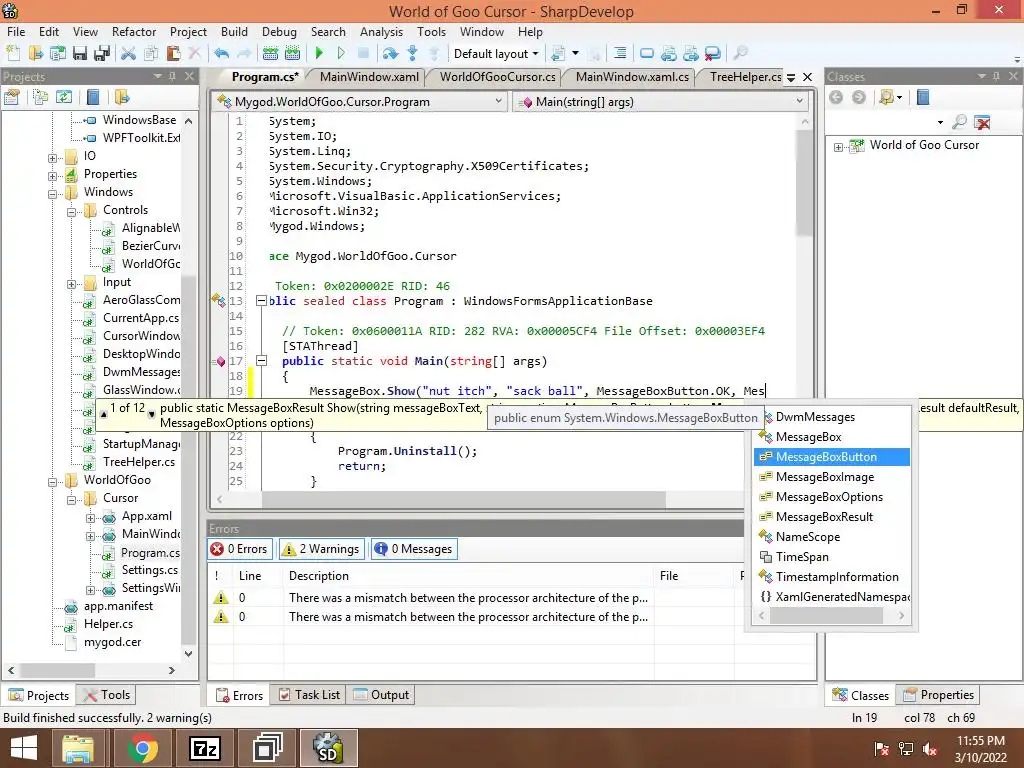Switch to the Tools panel tab
Image resolution: width=1024 pixels, height=768 pixels.
pyautogui.click(x=107, y=695)
